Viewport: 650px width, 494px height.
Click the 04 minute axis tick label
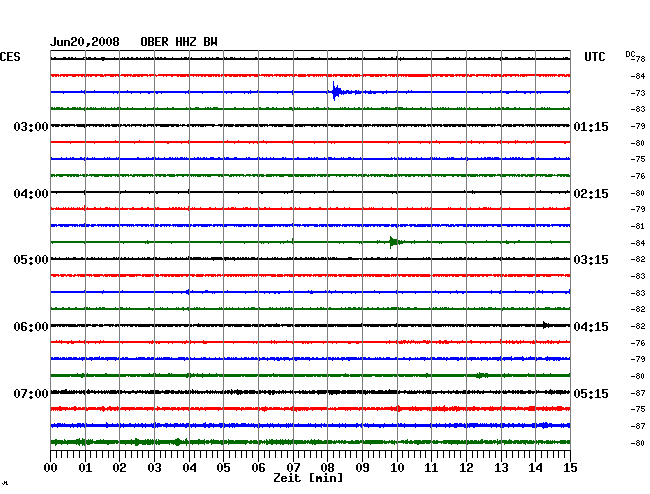tap(189, 467)
